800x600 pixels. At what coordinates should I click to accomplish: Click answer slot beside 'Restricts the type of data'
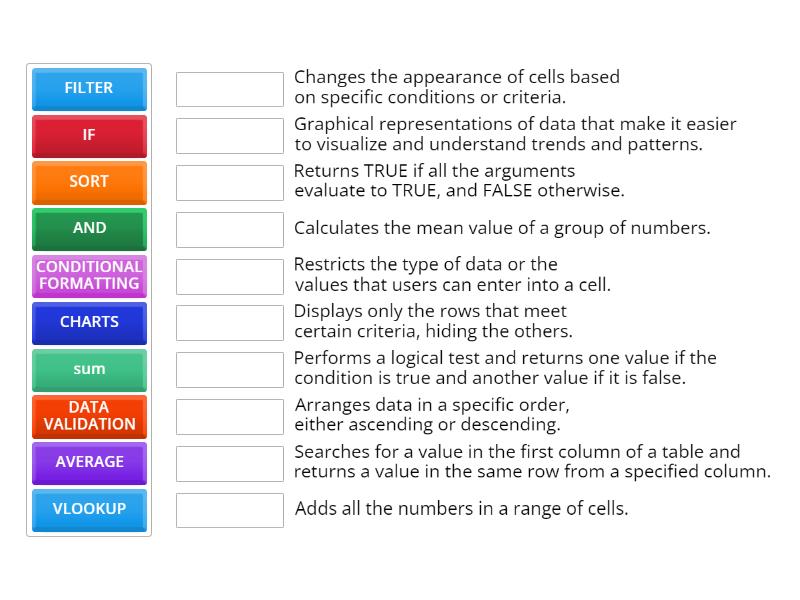pos(230,276)
